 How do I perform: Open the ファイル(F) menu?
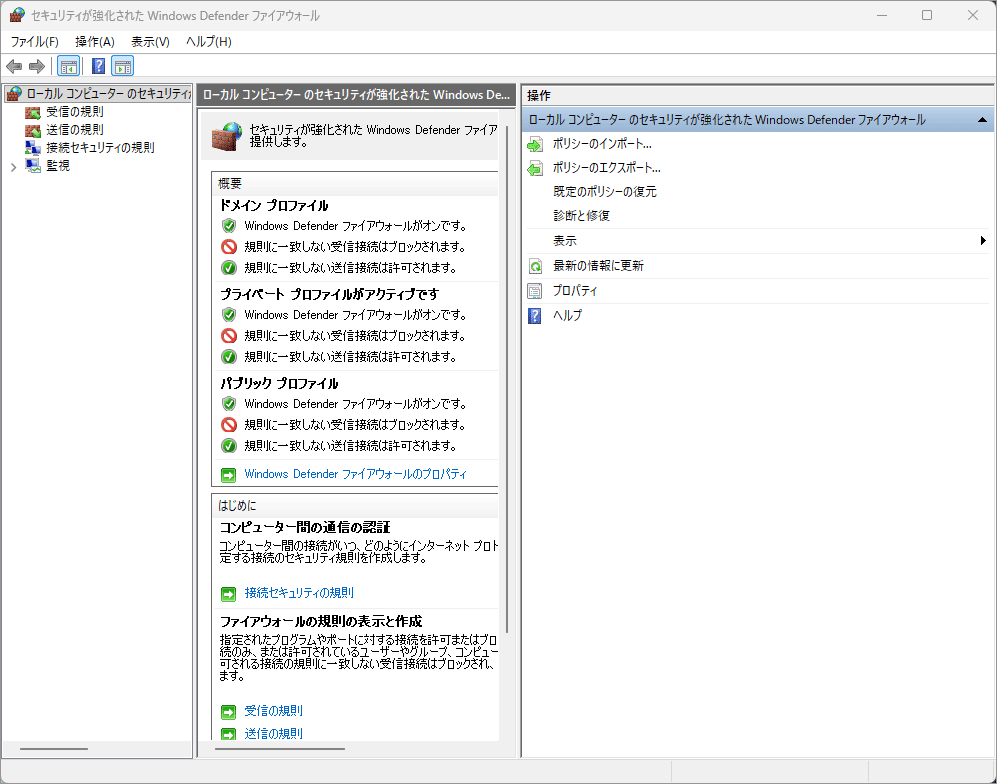click(35, 41)
